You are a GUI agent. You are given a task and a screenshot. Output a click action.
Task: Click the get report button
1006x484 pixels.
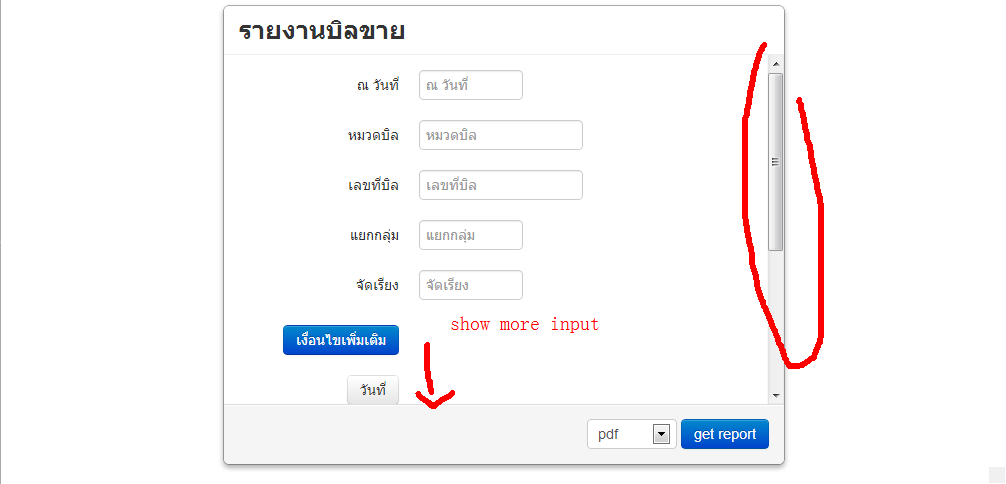[725, 434]
